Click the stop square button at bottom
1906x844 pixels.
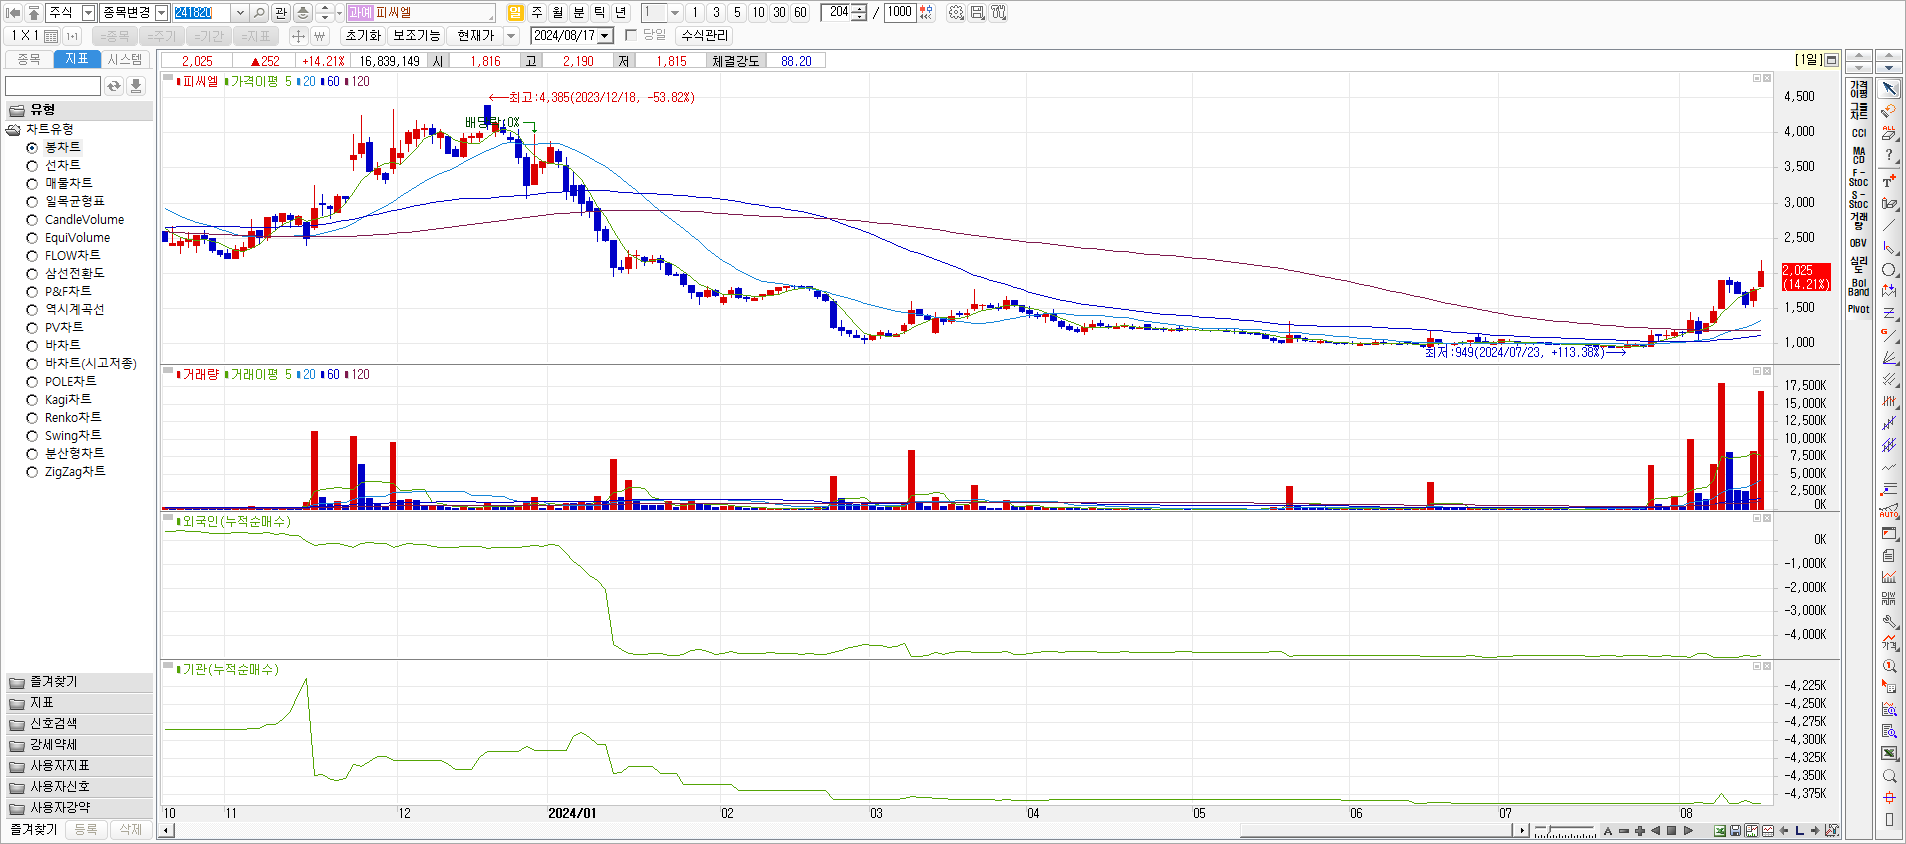tap(1671, 831)
